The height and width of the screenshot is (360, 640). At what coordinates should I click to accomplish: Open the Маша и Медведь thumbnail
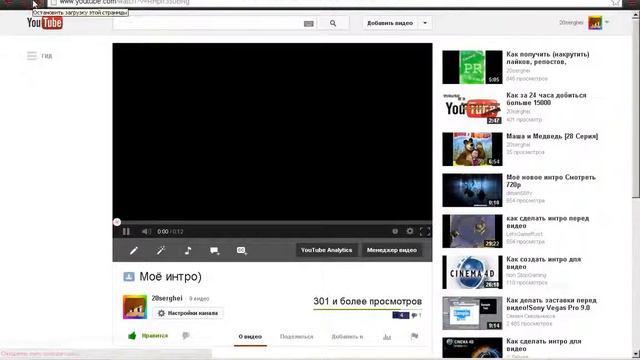pos(472,149)
